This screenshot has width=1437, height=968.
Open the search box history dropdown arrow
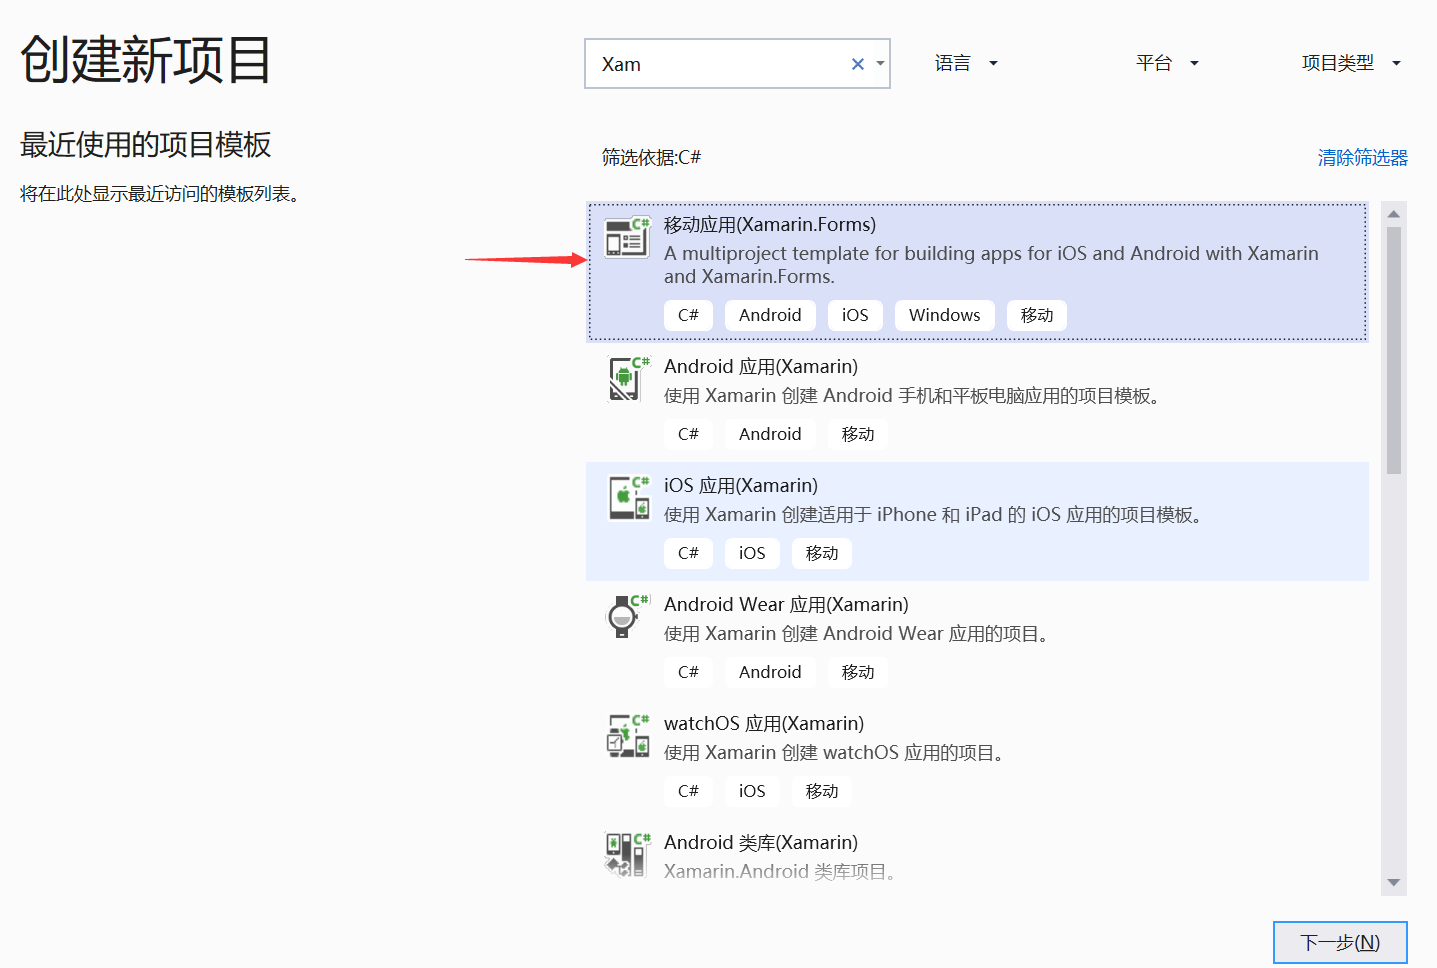880,64
